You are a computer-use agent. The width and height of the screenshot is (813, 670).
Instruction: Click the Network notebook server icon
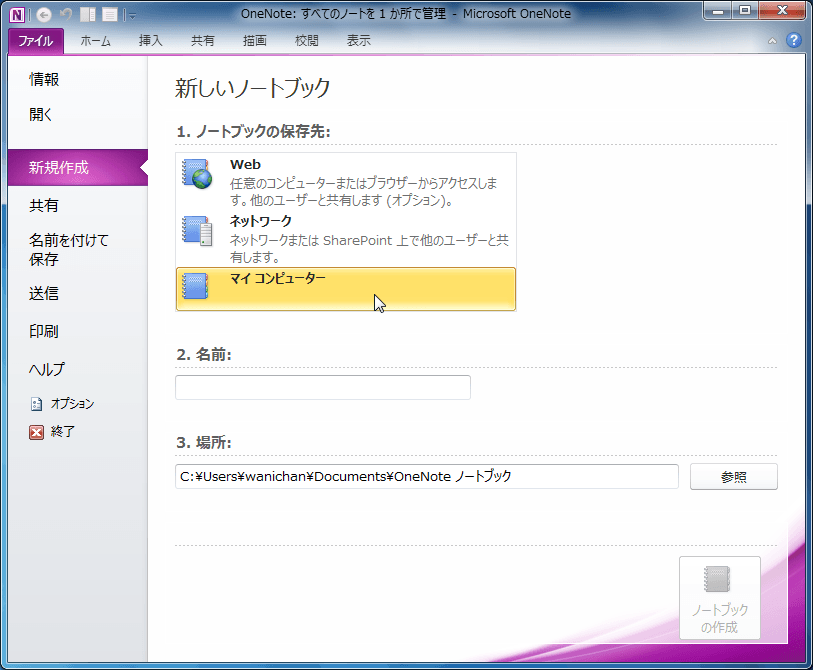tap(197, 231)
